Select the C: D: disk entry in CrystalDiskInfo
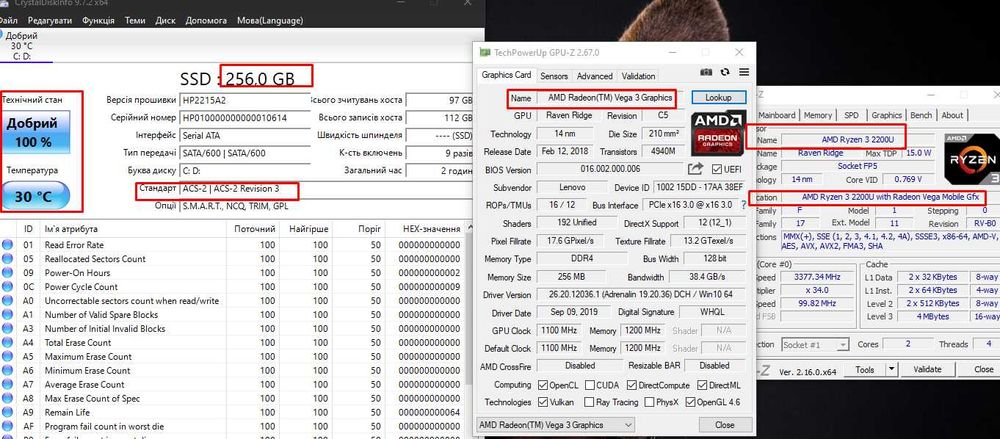Viewport: 1000px width, 439px height. tap(23, 47)
